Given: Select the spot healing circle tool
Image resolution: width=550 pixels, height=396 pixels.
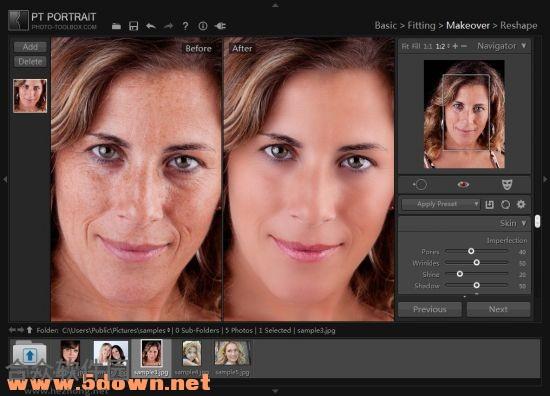Looking at the screenshot, I should tap(420, 184).
